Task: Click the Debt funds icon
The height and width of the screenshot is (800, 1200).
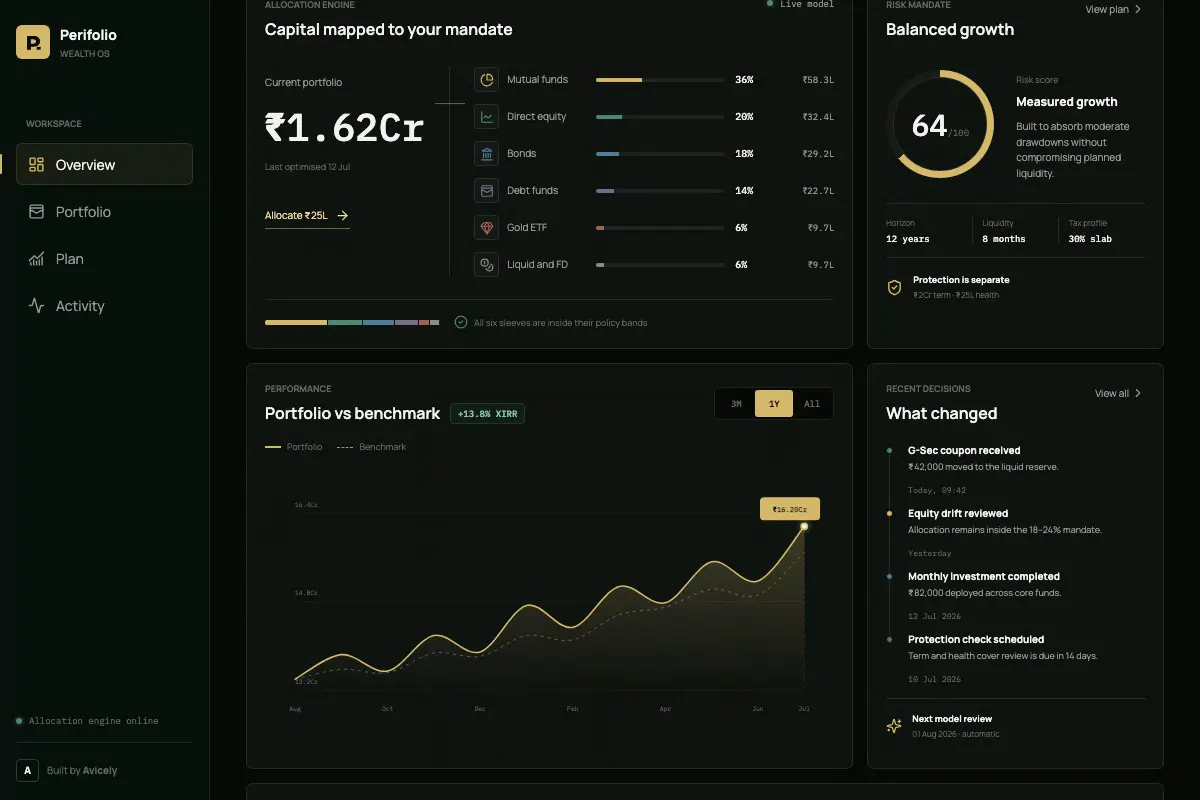Action: (x=487, y=191)
